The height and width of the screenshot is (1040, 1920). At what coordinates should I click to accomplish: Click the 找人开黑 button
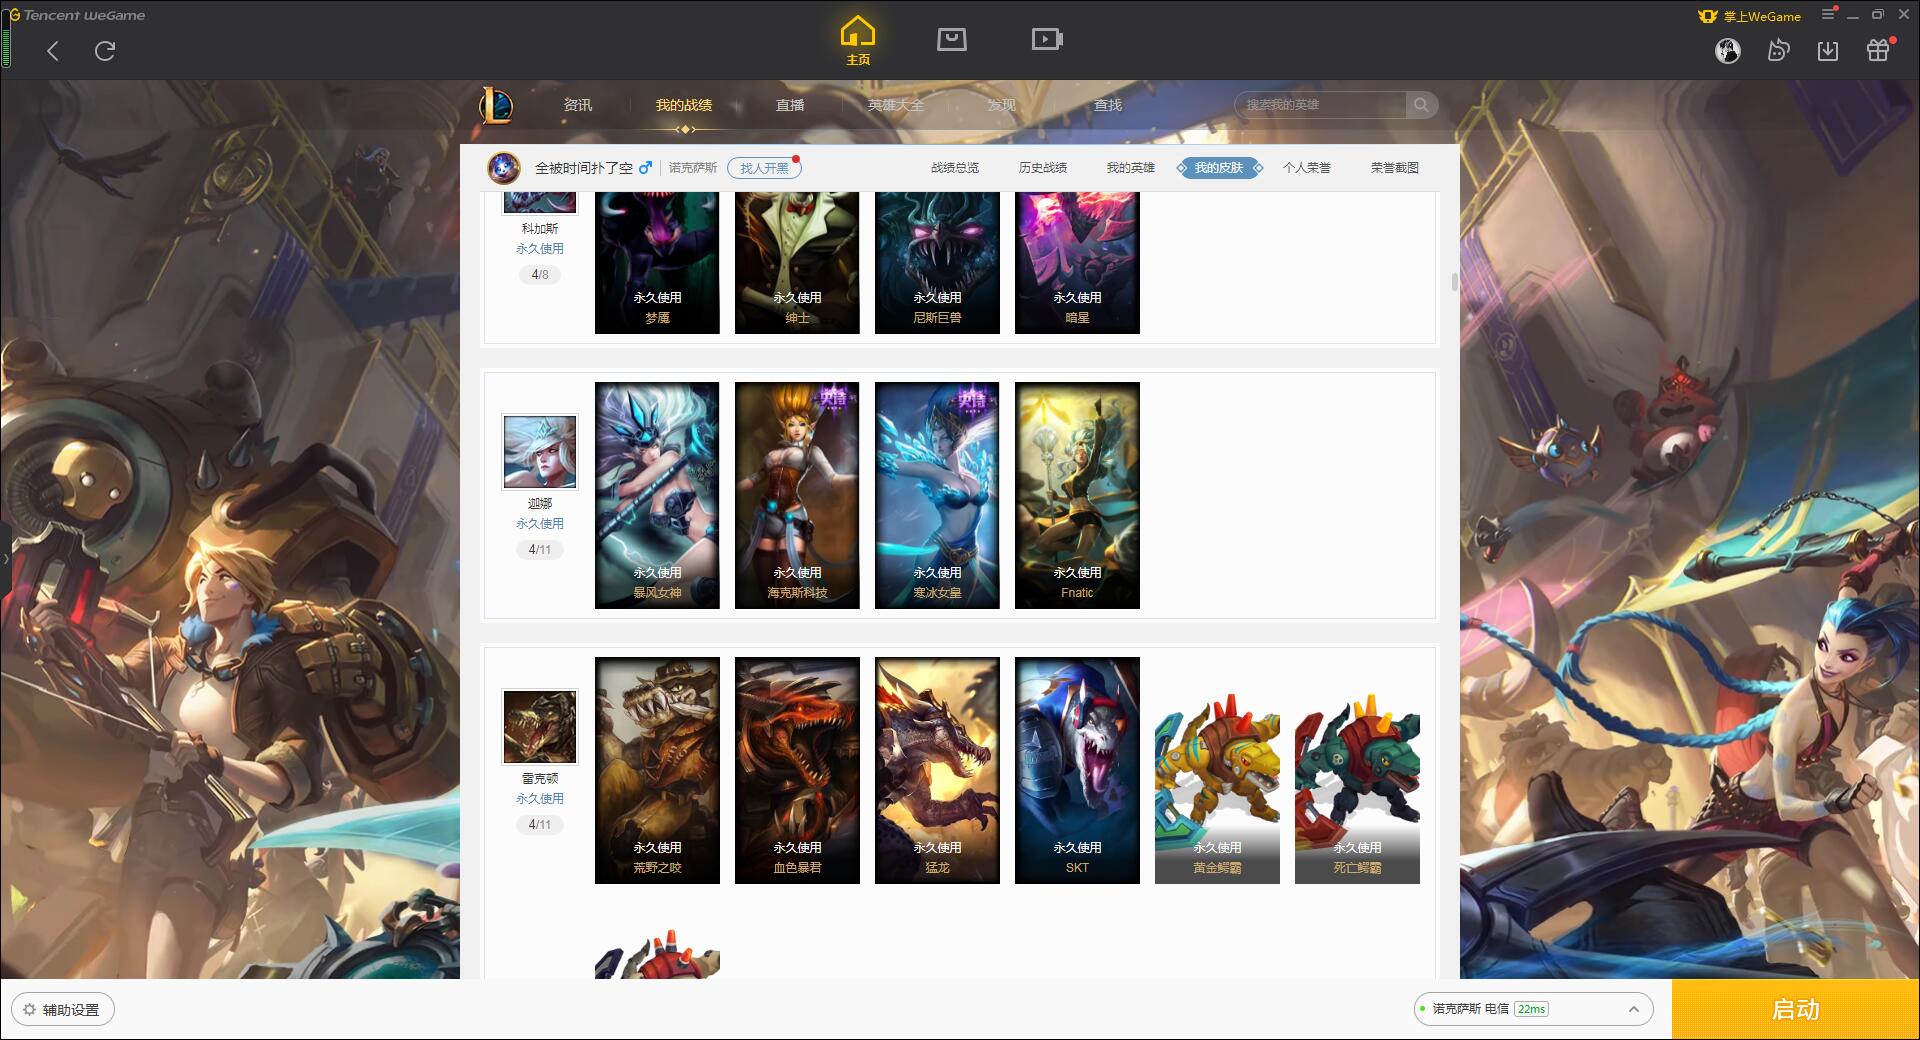point(764,168)
